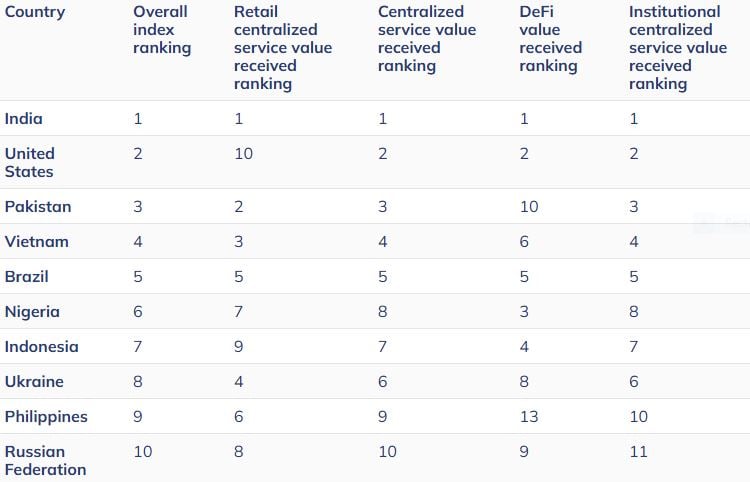Select the DeFi value received ranking header

click(x=548, y=39)
